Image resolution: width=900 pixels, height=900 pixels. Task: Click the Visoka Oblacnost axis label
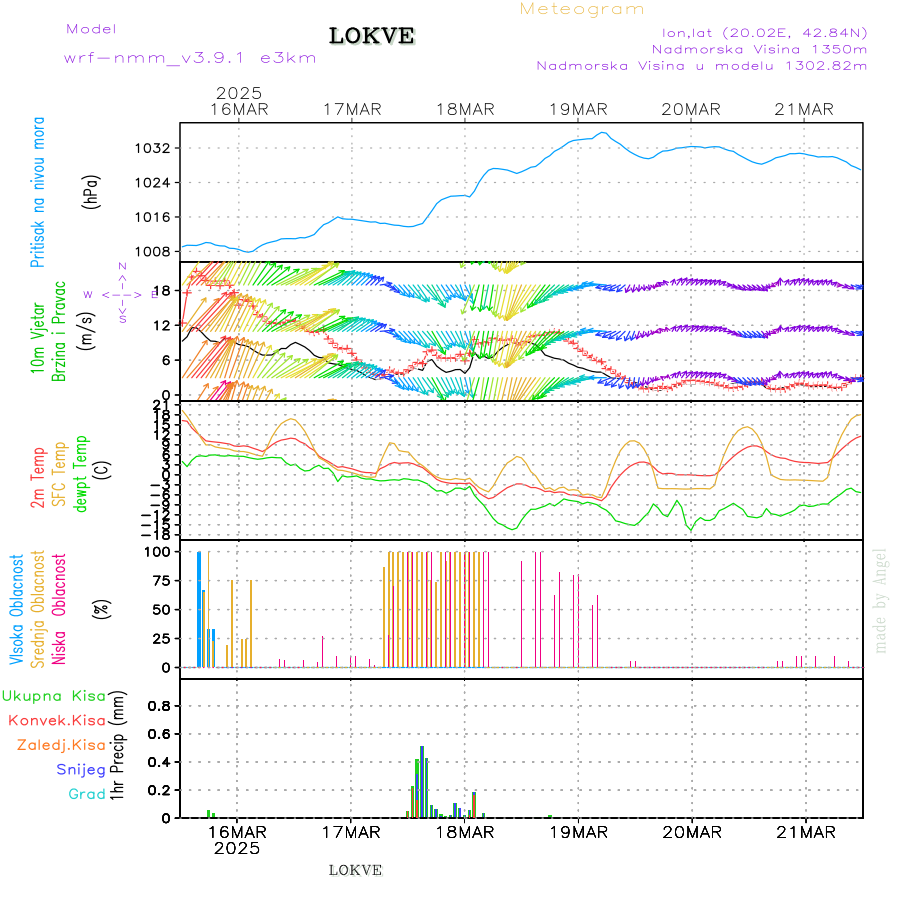(x=17, y=608)
